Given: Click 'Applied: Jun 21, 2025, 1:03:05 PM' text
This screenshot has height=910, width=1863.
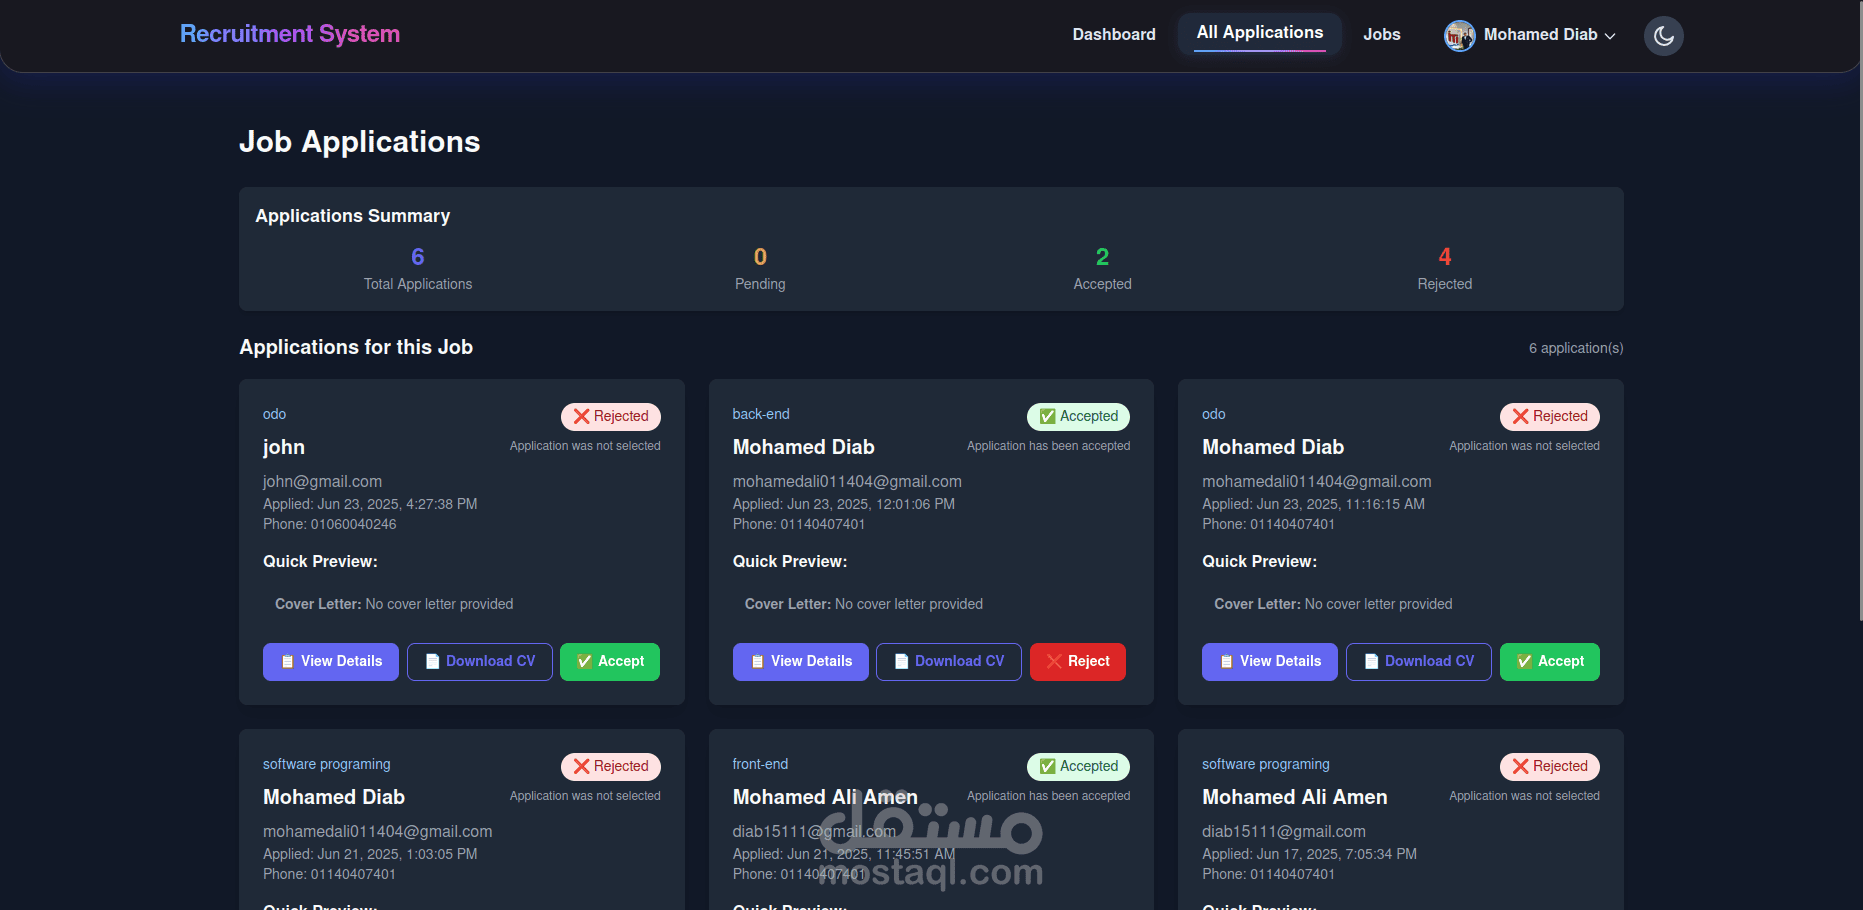Looking at the screenshot, I should pyautogui.click(x=370, y=854).
